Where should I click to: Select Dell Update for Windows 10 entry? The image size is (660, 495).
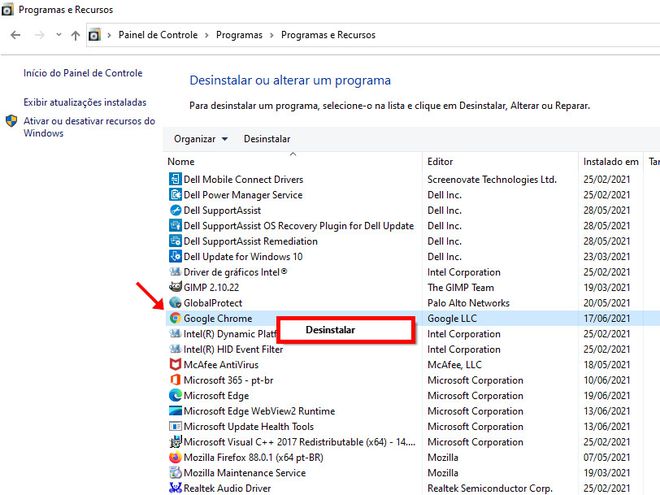pyautogui.click(x=243, y=257)
